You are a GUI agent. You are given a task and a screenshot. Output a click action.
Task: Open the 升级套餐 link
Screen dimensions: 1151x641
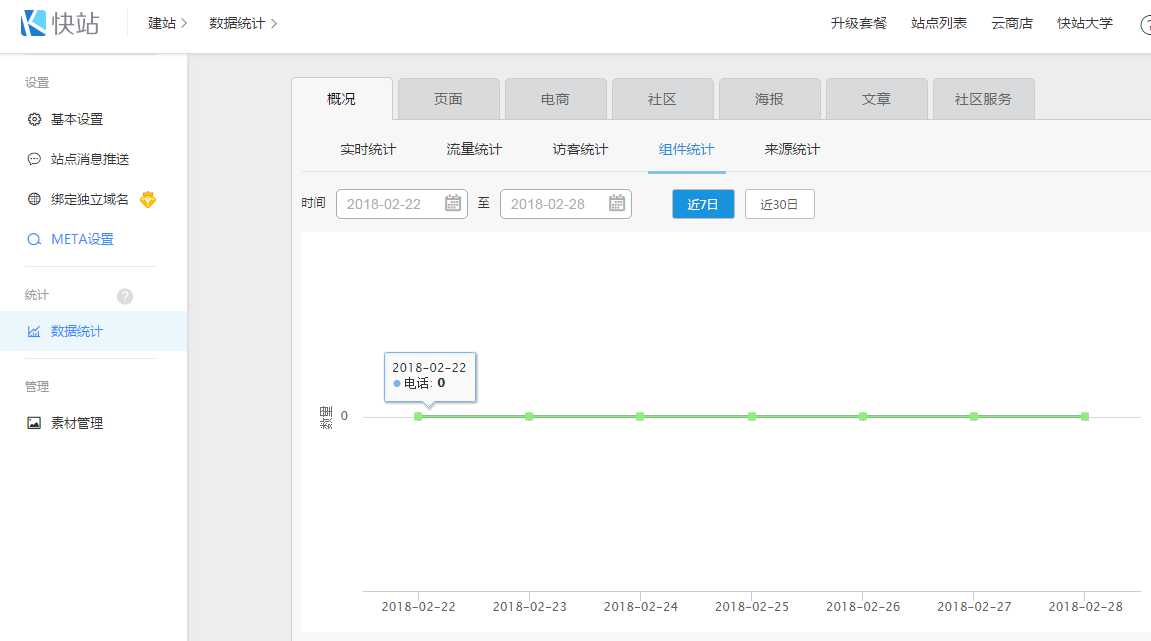[x=858, y=23]
